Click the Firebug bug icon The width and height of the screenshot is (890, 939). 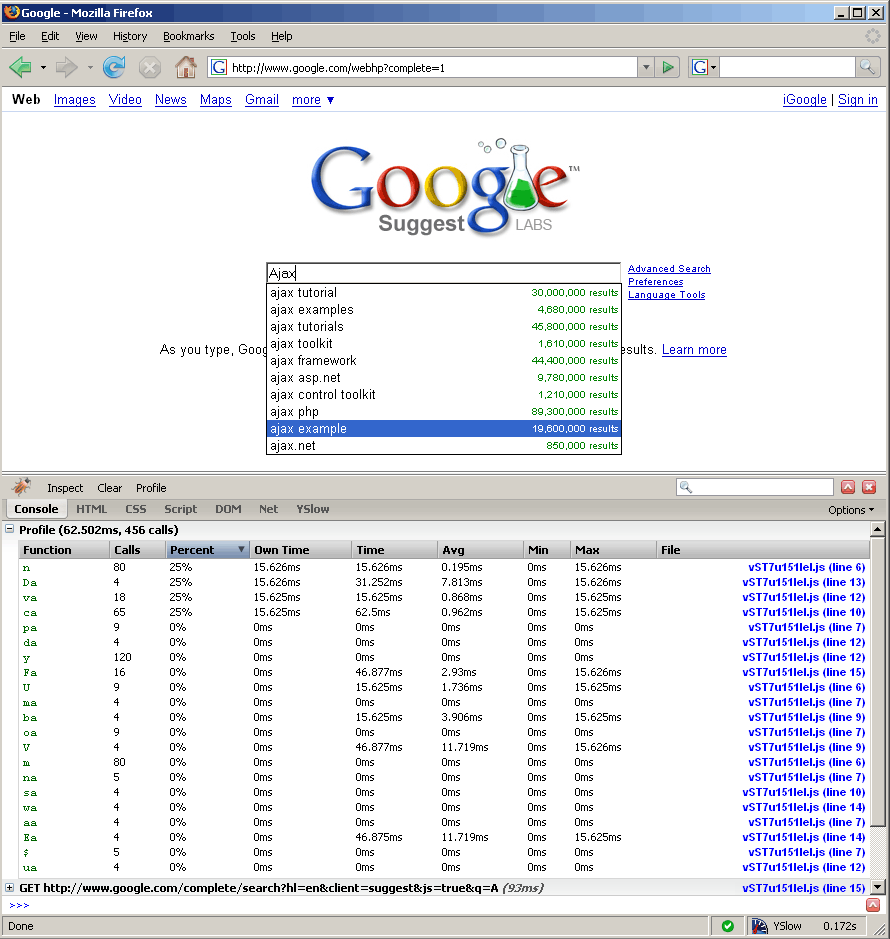coord(21,487)
